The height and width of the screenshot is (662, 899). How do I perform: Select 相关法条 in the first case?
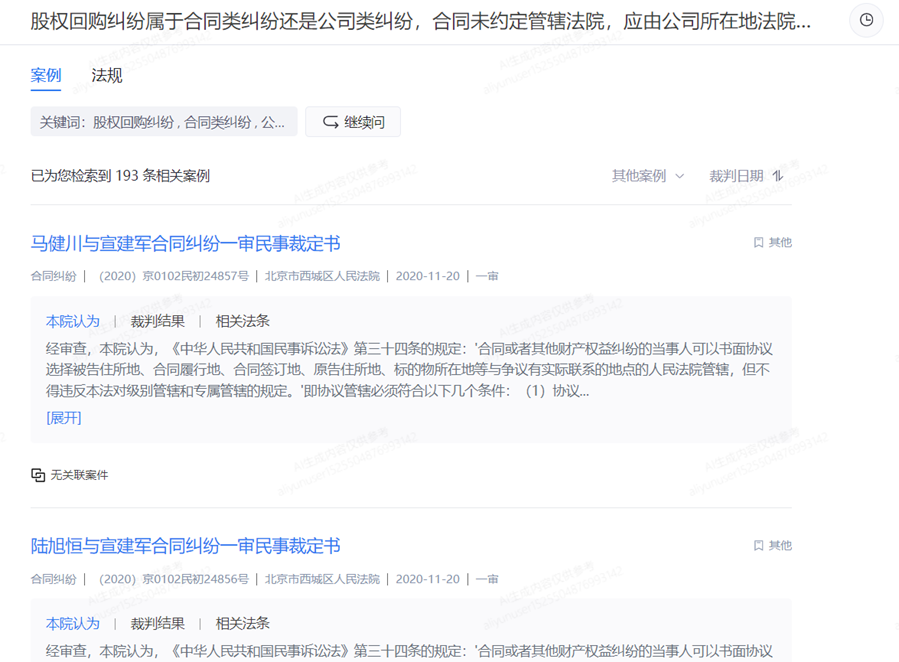tap(243, 321)
